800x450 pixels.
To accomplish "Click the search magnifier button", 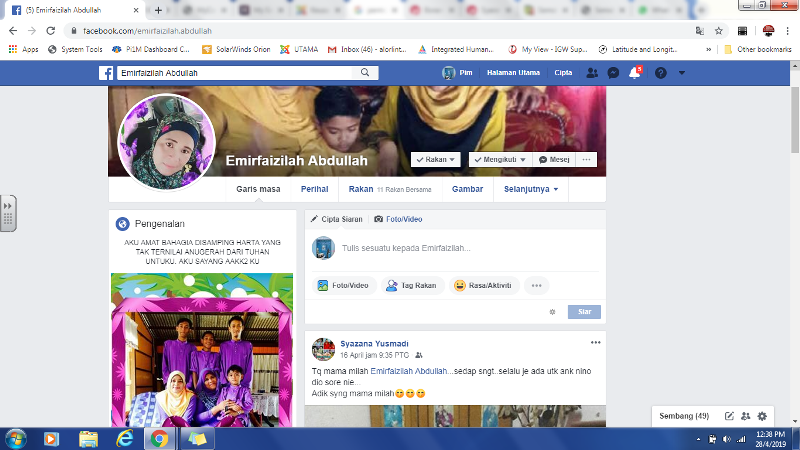I will point(367,73).
